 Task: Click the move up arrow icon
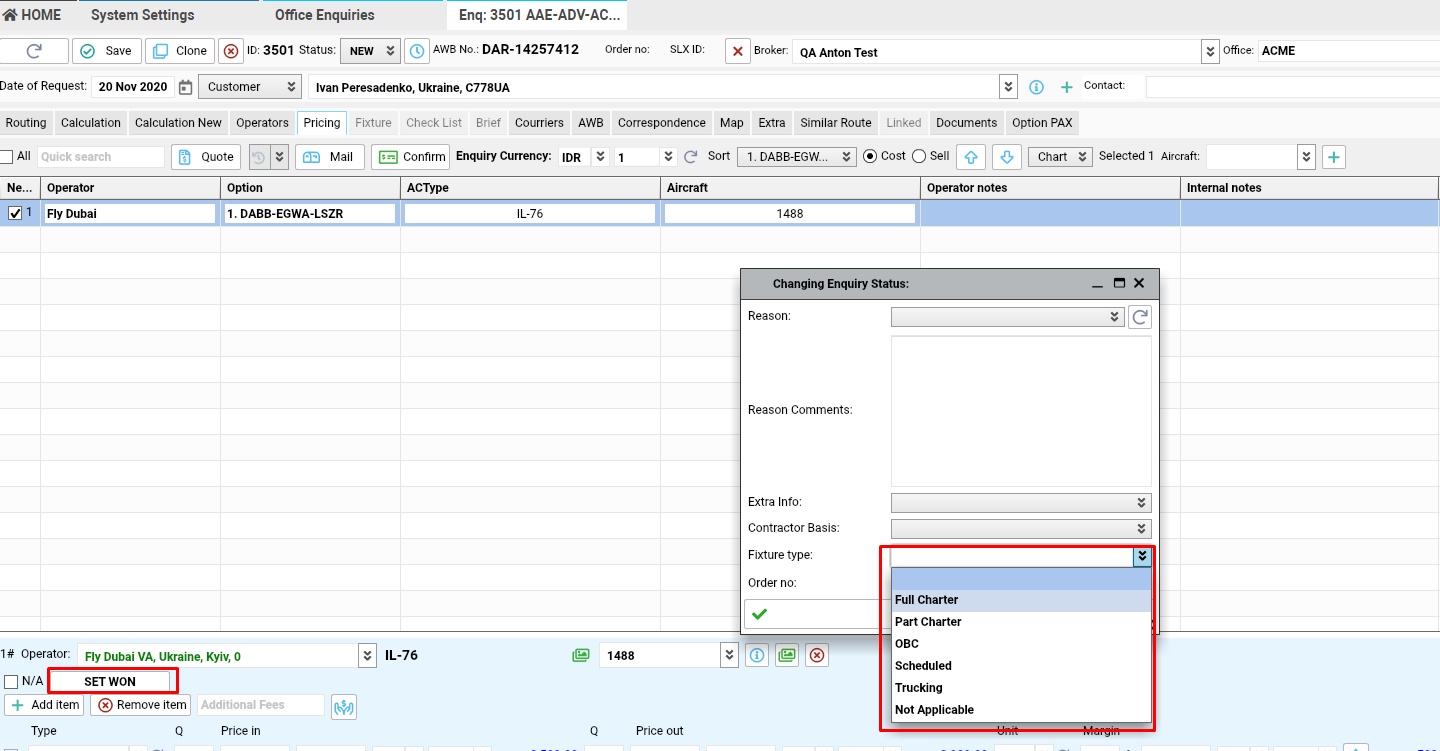(971, 157)
